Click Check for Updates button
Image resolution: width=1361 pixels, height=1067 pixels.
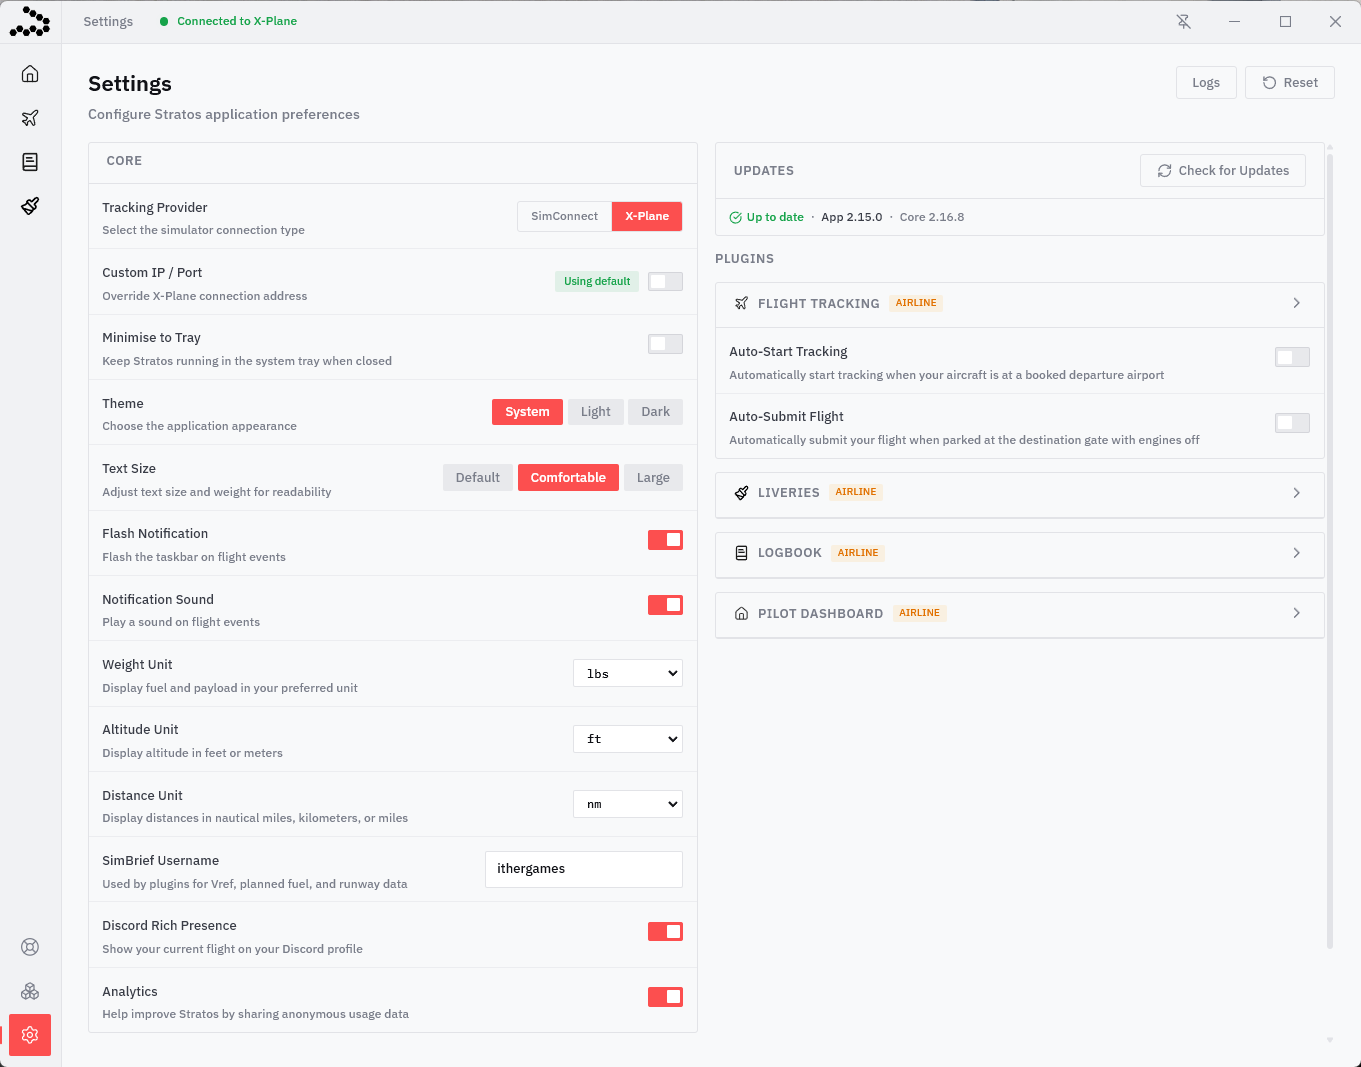click(x=1223, y=171)
